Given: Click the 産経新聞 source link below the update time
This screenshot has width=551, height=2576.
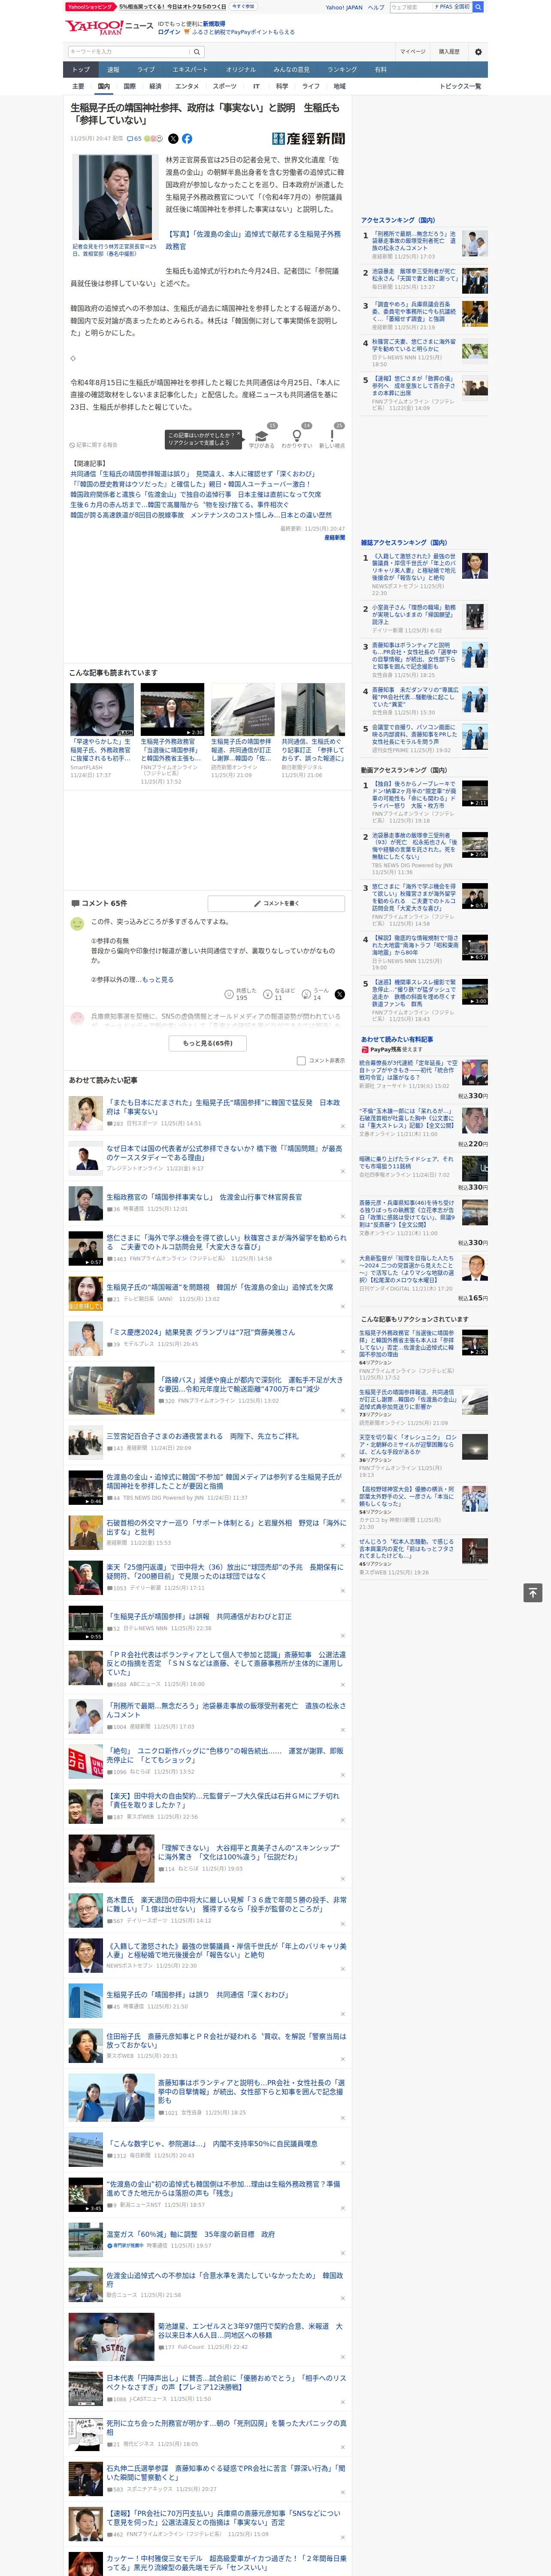Looking at the screenshot, I should pos(334,537).
